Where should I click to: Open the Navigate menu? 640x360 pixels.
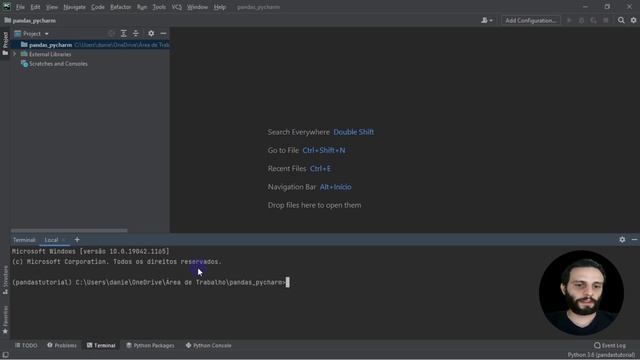click(x=74, y=7)
